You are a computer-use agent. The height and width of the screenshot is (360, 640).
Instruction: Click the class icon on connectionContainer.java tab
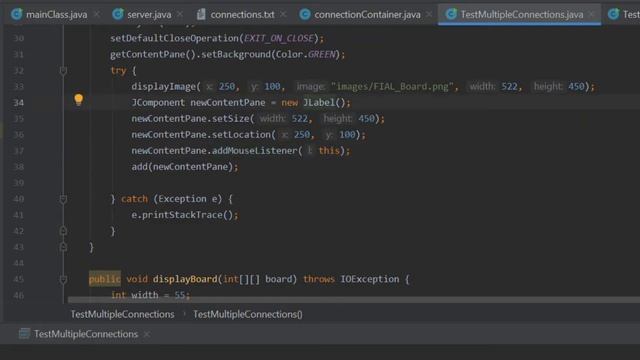(304, 15)
